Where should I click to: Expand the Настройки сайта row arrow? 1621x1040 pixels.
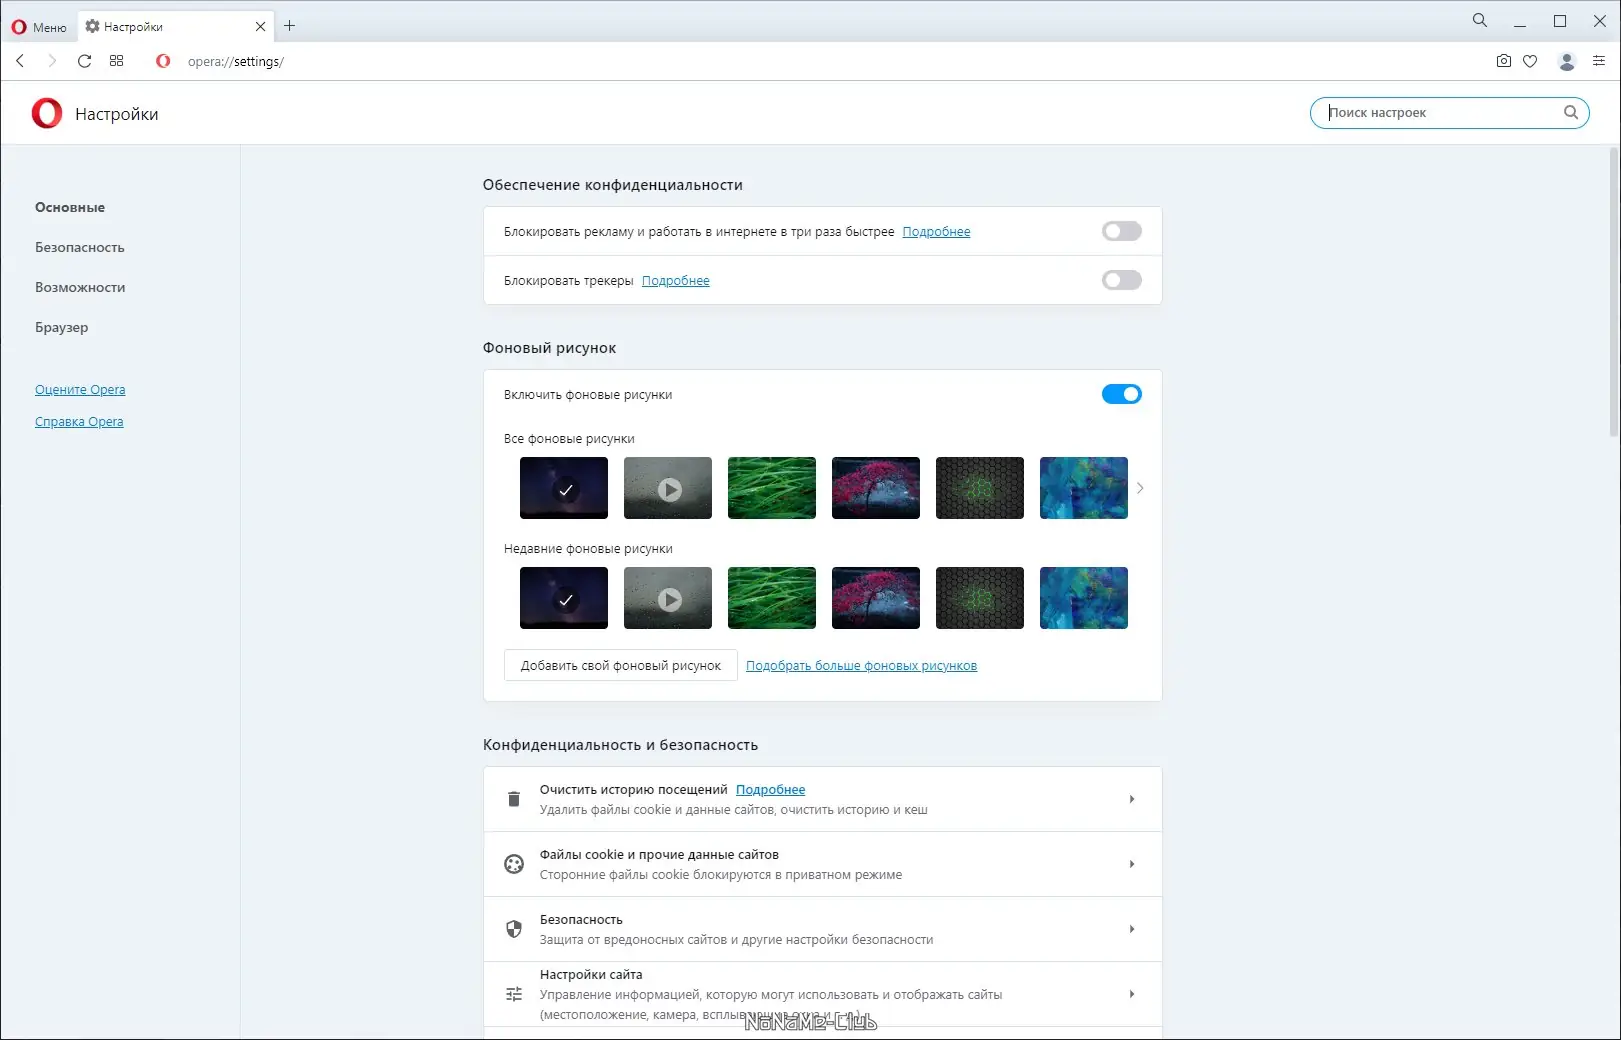click(x=1132, y=994)
